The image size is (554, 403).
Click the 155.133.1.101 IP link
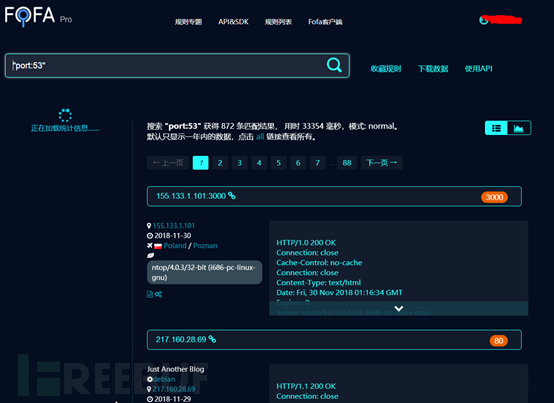[174, 225]
